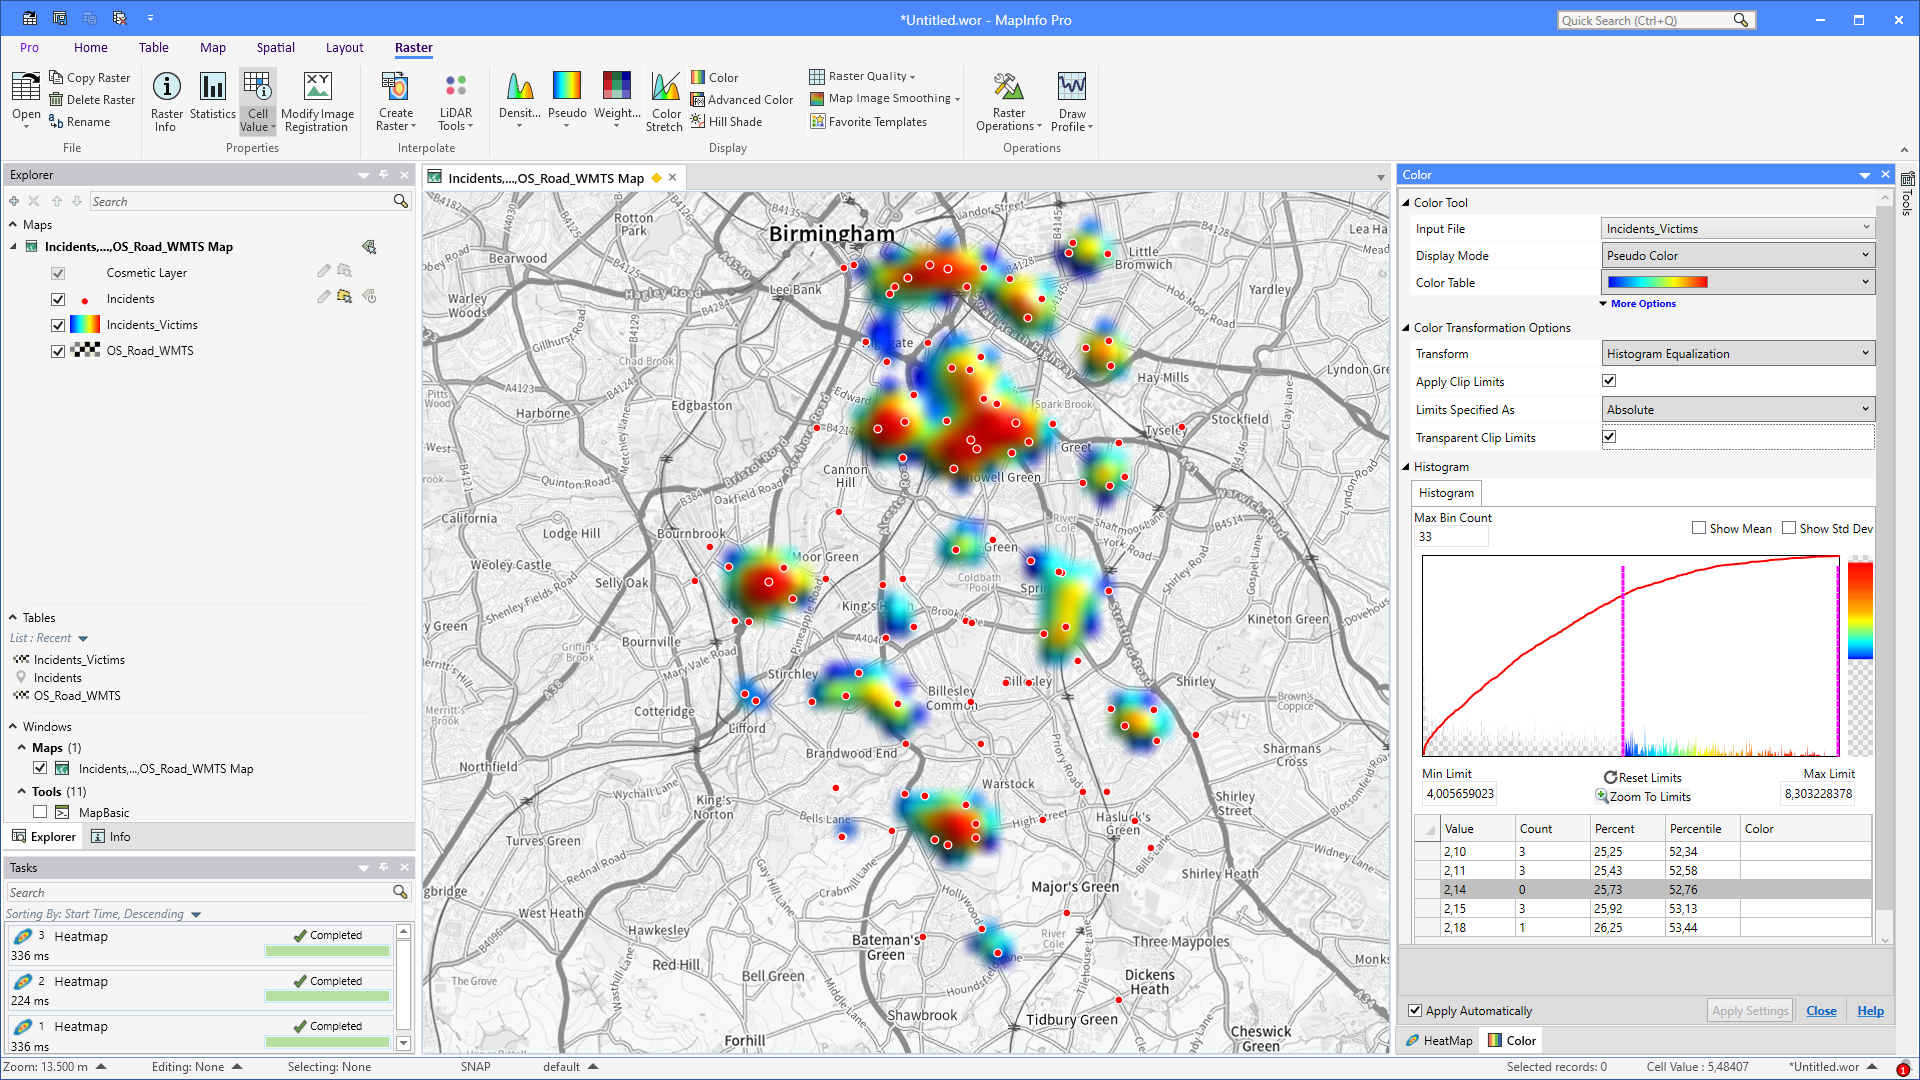Open the Raster Info tool
This screenshot has width=1920, height=1080.
pyautogui.click(x=166, y=100)
